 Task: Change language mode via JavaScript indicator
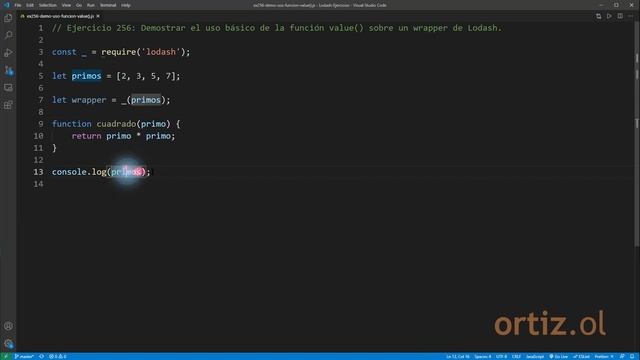[x=535, y=356]
